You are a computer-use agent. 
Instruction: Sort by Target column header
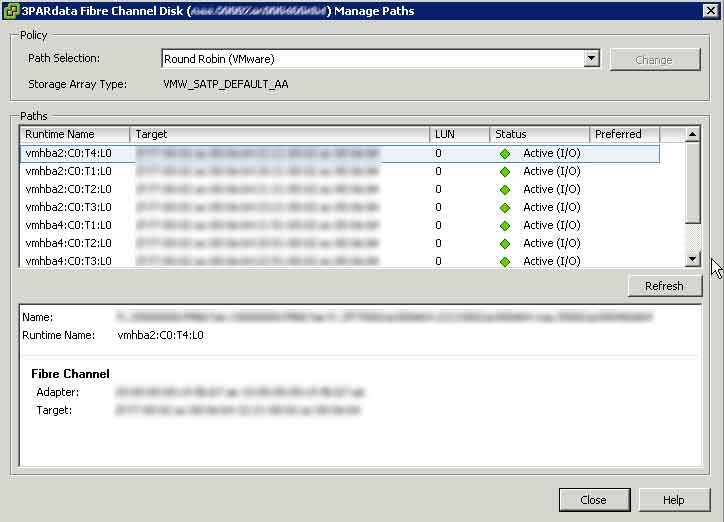tap(280, 134)
